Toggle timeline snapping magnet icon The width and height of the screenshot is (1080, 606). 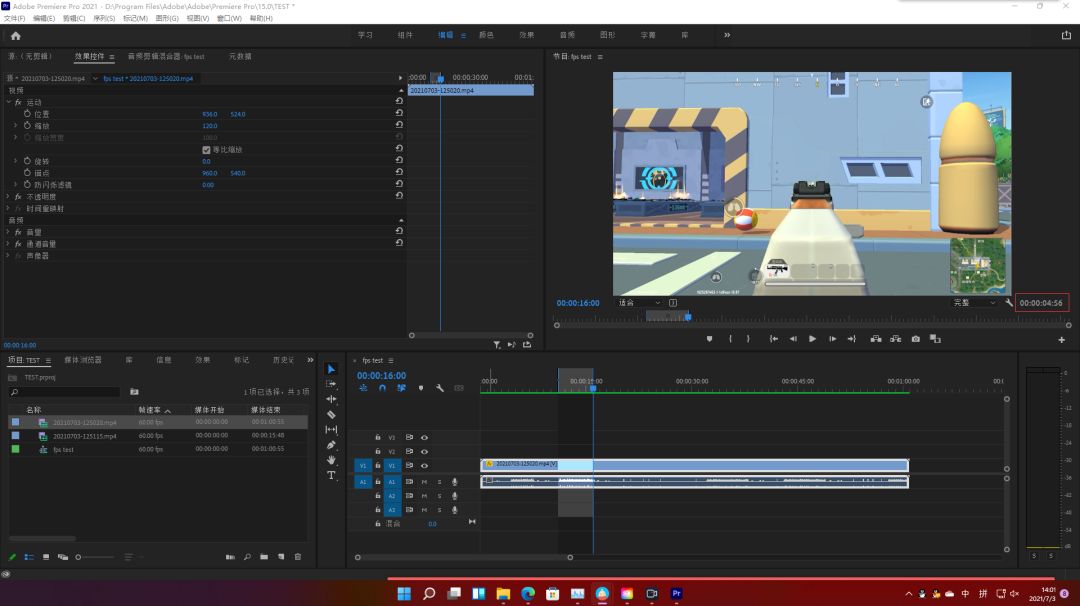pos(382,388)
